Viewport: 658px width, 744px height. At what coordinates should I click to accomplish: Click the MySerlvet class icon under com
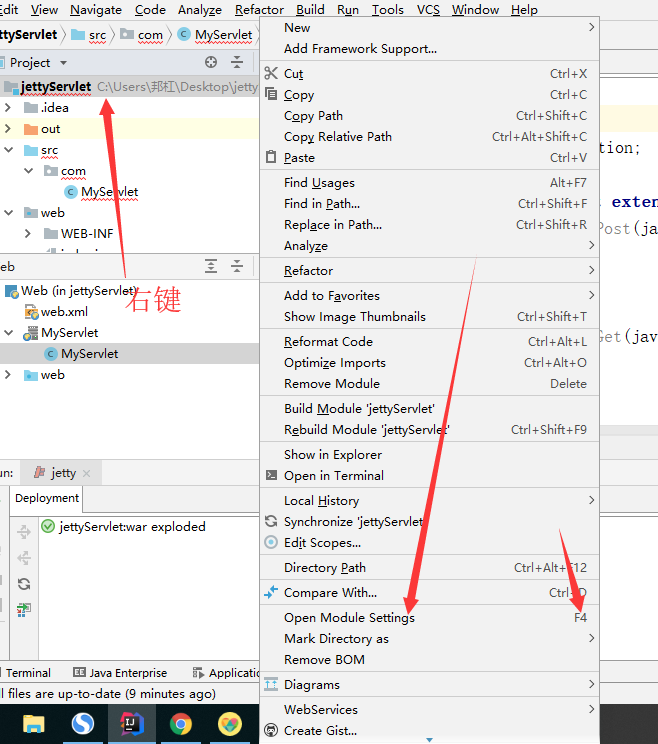71,192
